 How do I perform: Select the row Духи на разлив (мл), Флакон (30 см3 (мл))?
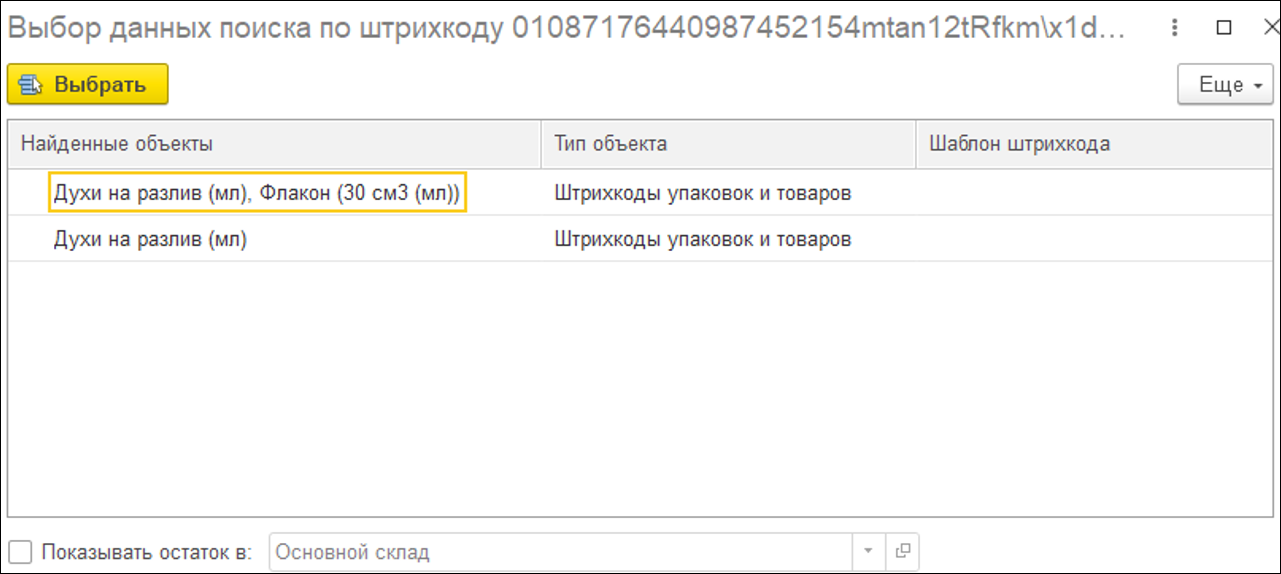(257, 193)
